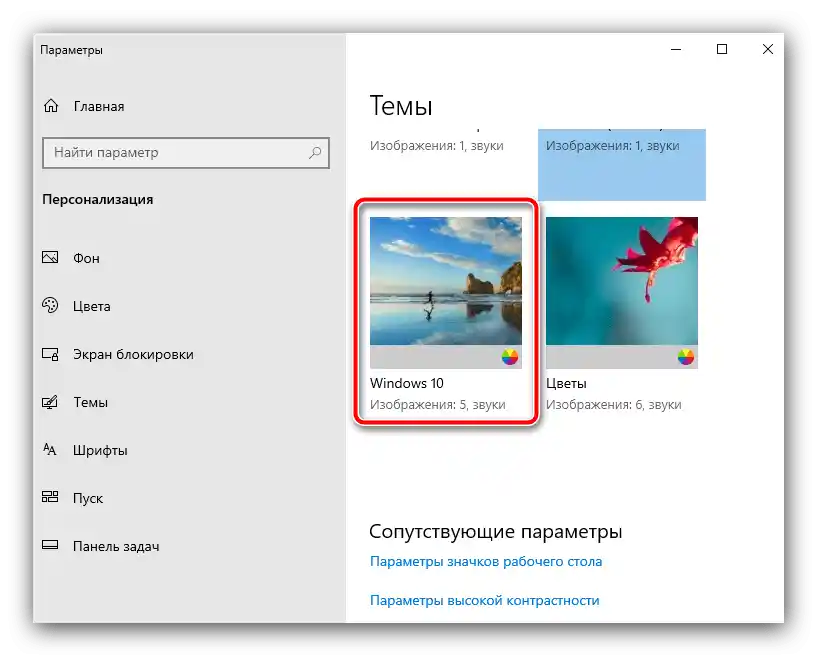Screen dimensions: 817x656
Task: Close the Параметры window
Action: (x=768, y=49)
